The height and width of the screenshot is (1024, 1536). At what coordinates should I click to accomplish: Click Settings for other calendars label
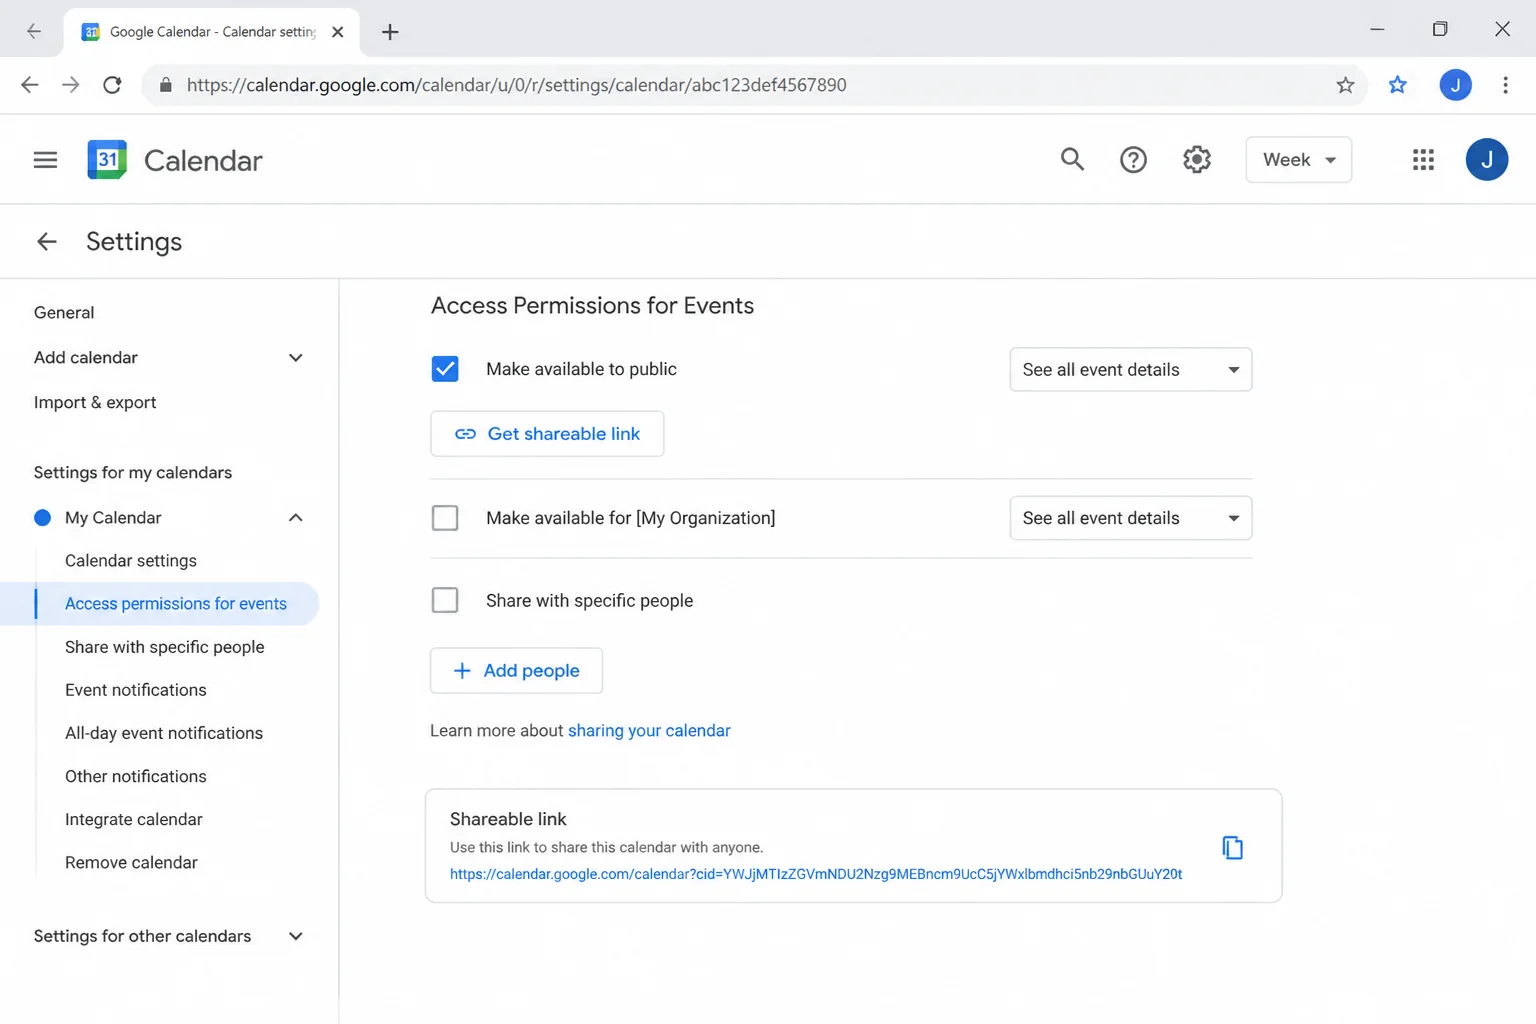[x=142, y=936]
